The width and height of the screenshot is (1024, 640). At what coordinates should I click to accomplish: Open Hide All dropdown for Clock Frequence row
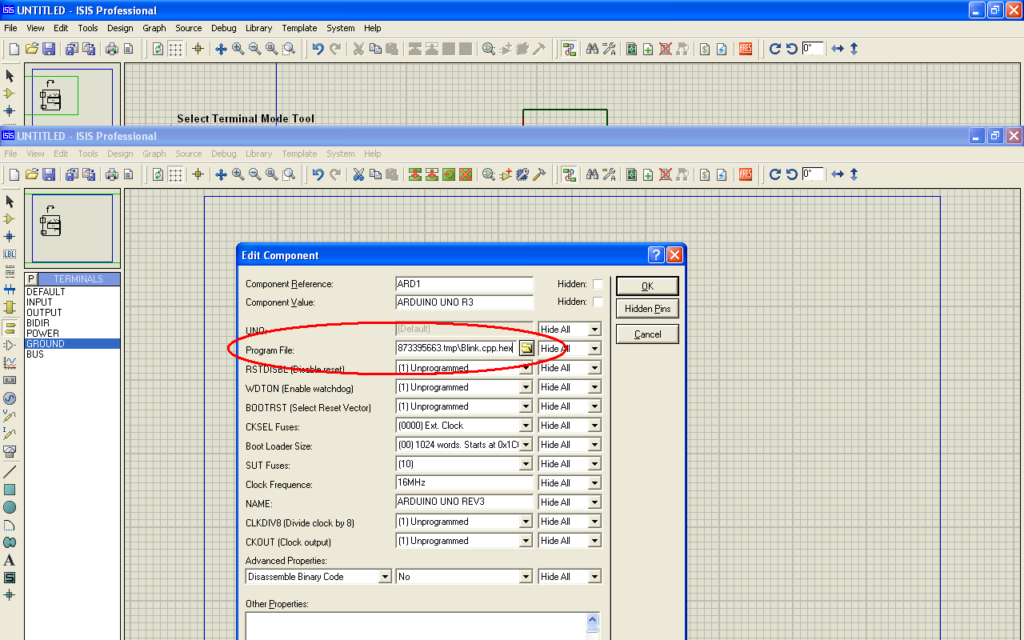coord(594,483)
